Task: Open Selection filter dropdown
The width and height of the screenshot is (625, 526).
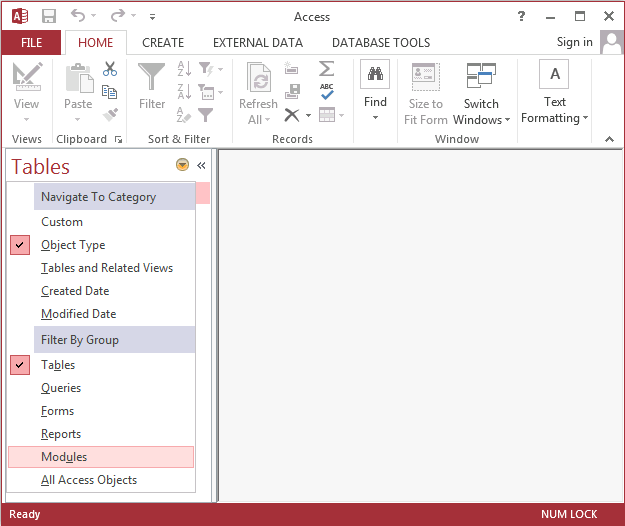Action: (x=211, y=69)
